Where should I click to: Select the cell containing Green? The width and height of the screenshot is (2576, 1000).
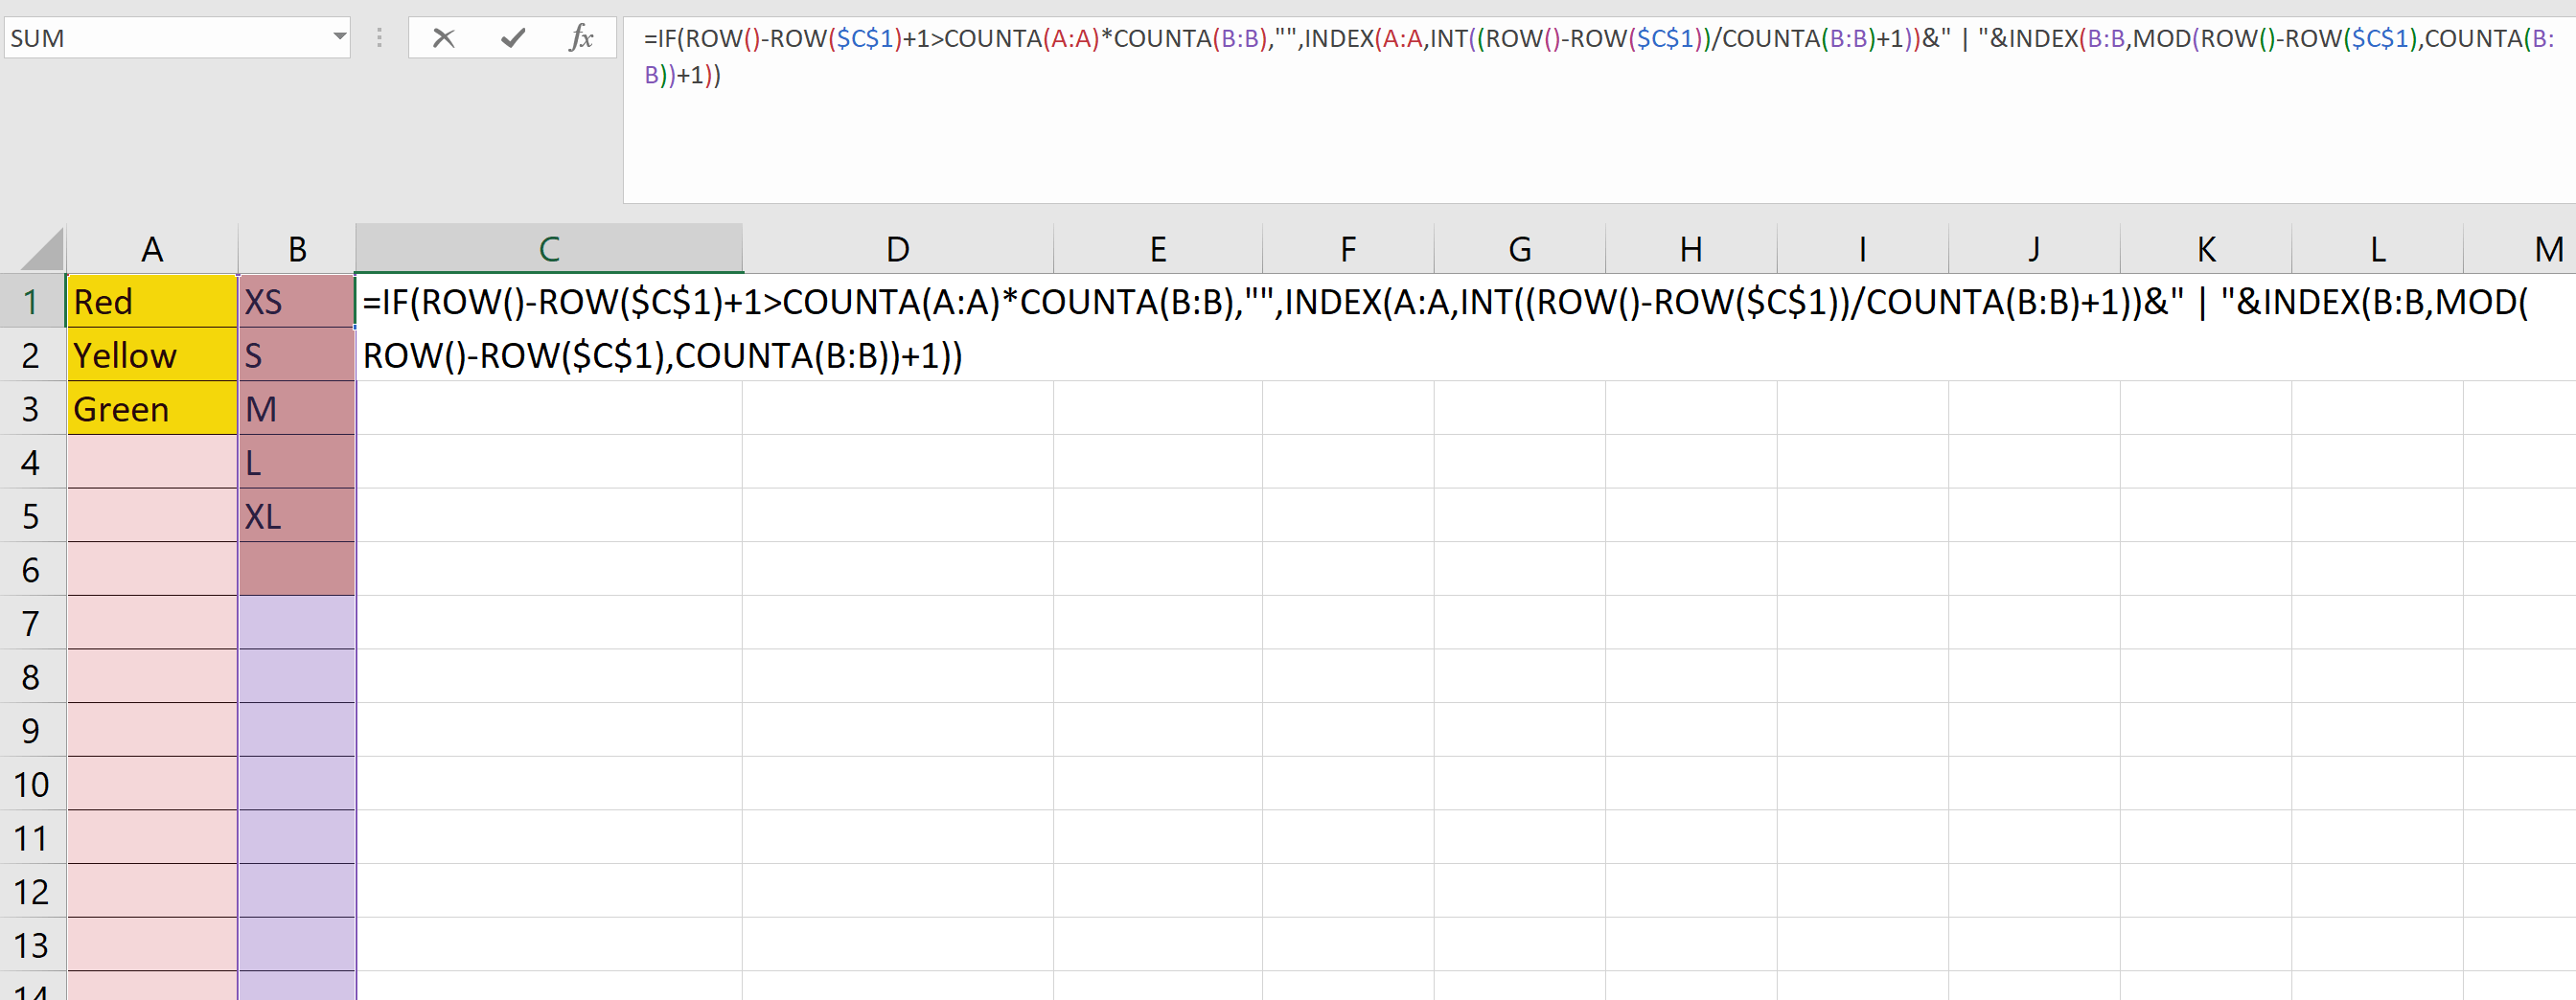[152, 408]
